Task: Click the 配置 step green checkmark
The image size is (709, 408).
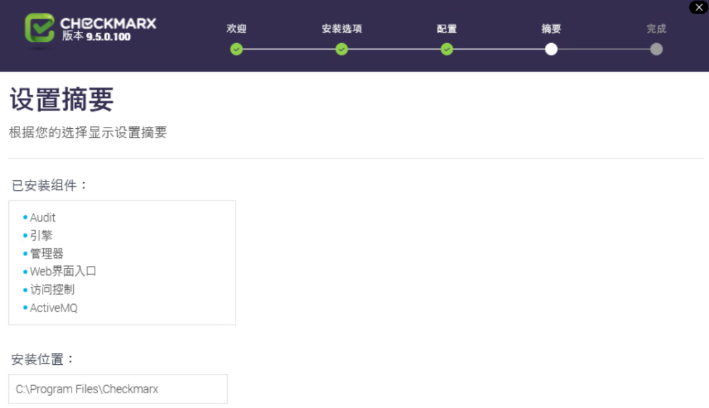Action: click(x=447, y=49)
